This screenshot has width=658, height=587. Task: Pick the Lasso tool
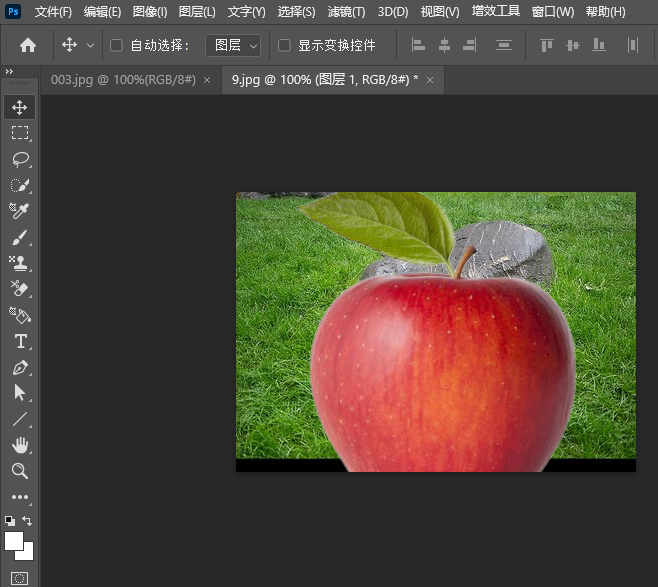click(20, 159)
